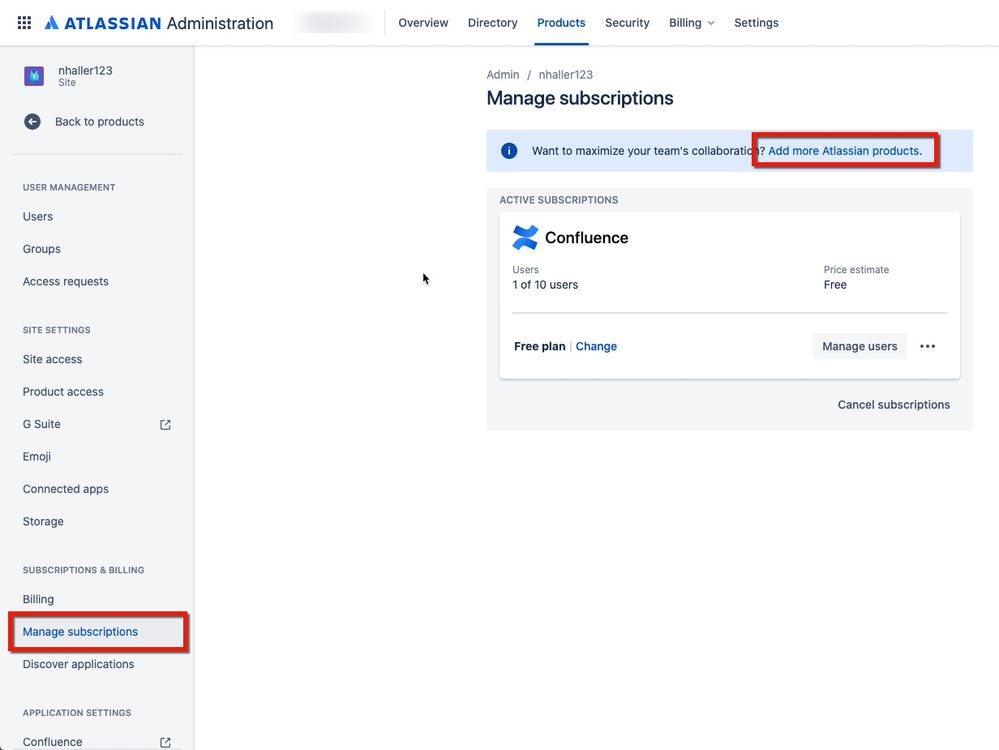Open the Settings tab
This screenshot has width=999, height=750.
point(756,23)
